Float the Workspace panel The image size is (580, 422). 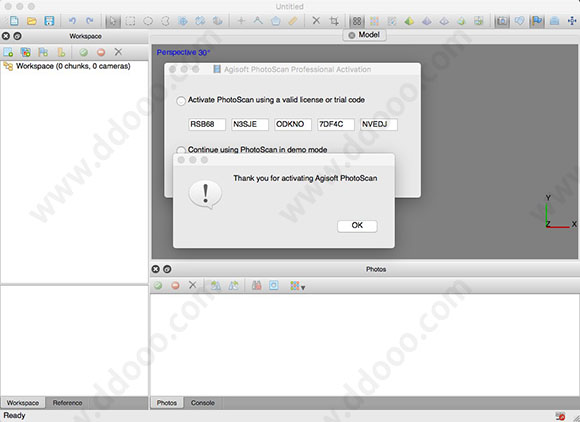(x=17, y=36)
